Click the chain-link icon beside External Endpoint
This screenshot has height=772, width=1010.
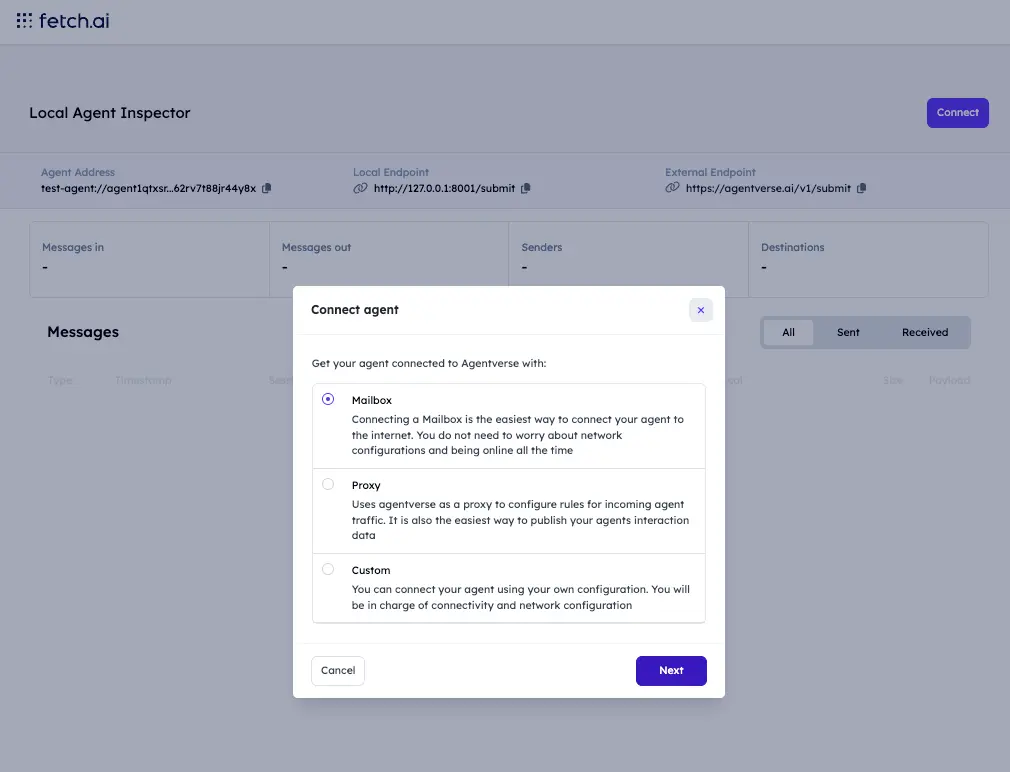[x=672, y=188]
